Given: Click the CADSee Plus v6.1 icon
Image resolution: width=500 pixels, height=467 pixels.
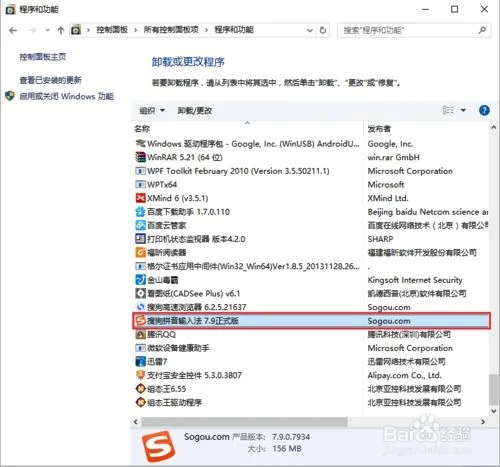Looking at the screenshot, I should (140, 293).
